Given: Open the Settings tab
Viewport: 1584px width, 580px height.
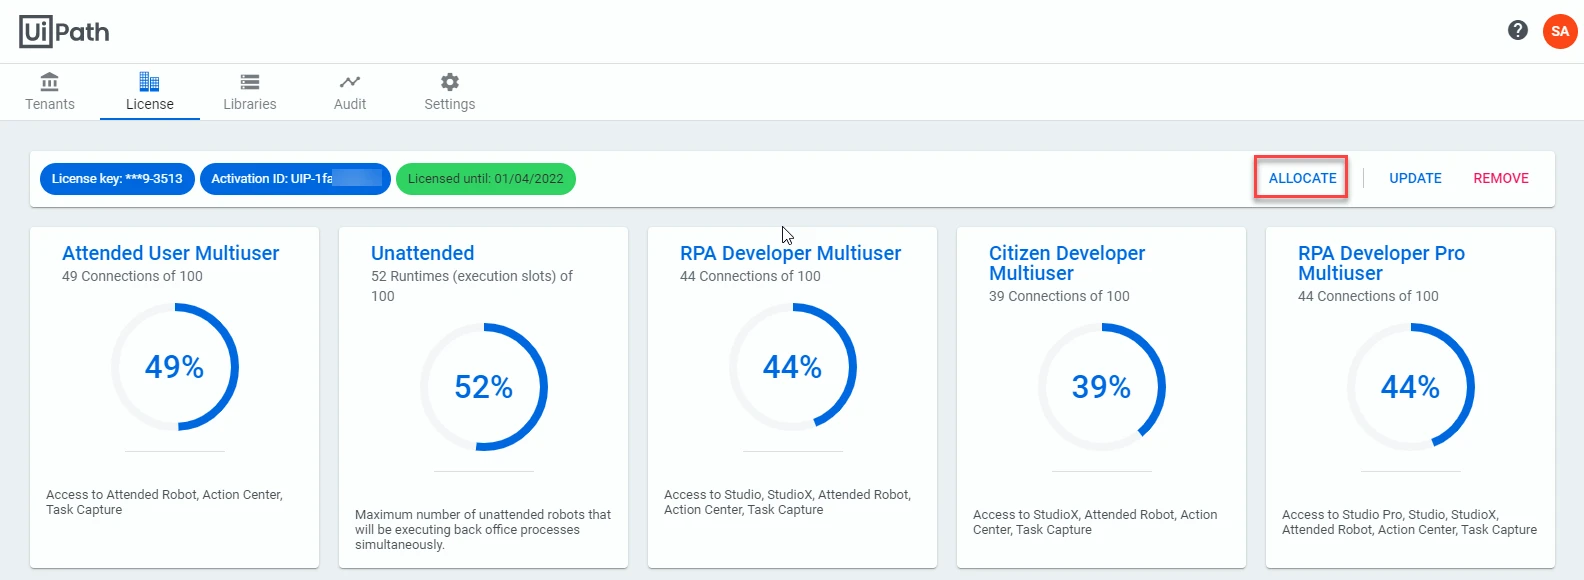Looking at the screenshot, I should tap(450, 92).
